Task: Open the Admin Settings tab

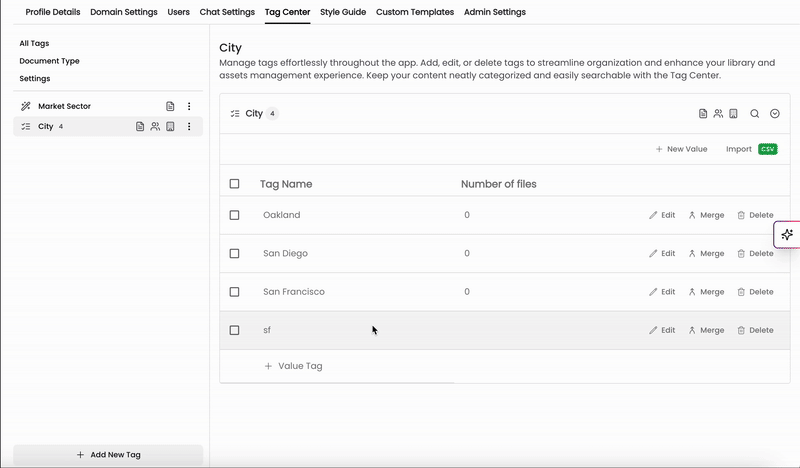Action: 494,12
